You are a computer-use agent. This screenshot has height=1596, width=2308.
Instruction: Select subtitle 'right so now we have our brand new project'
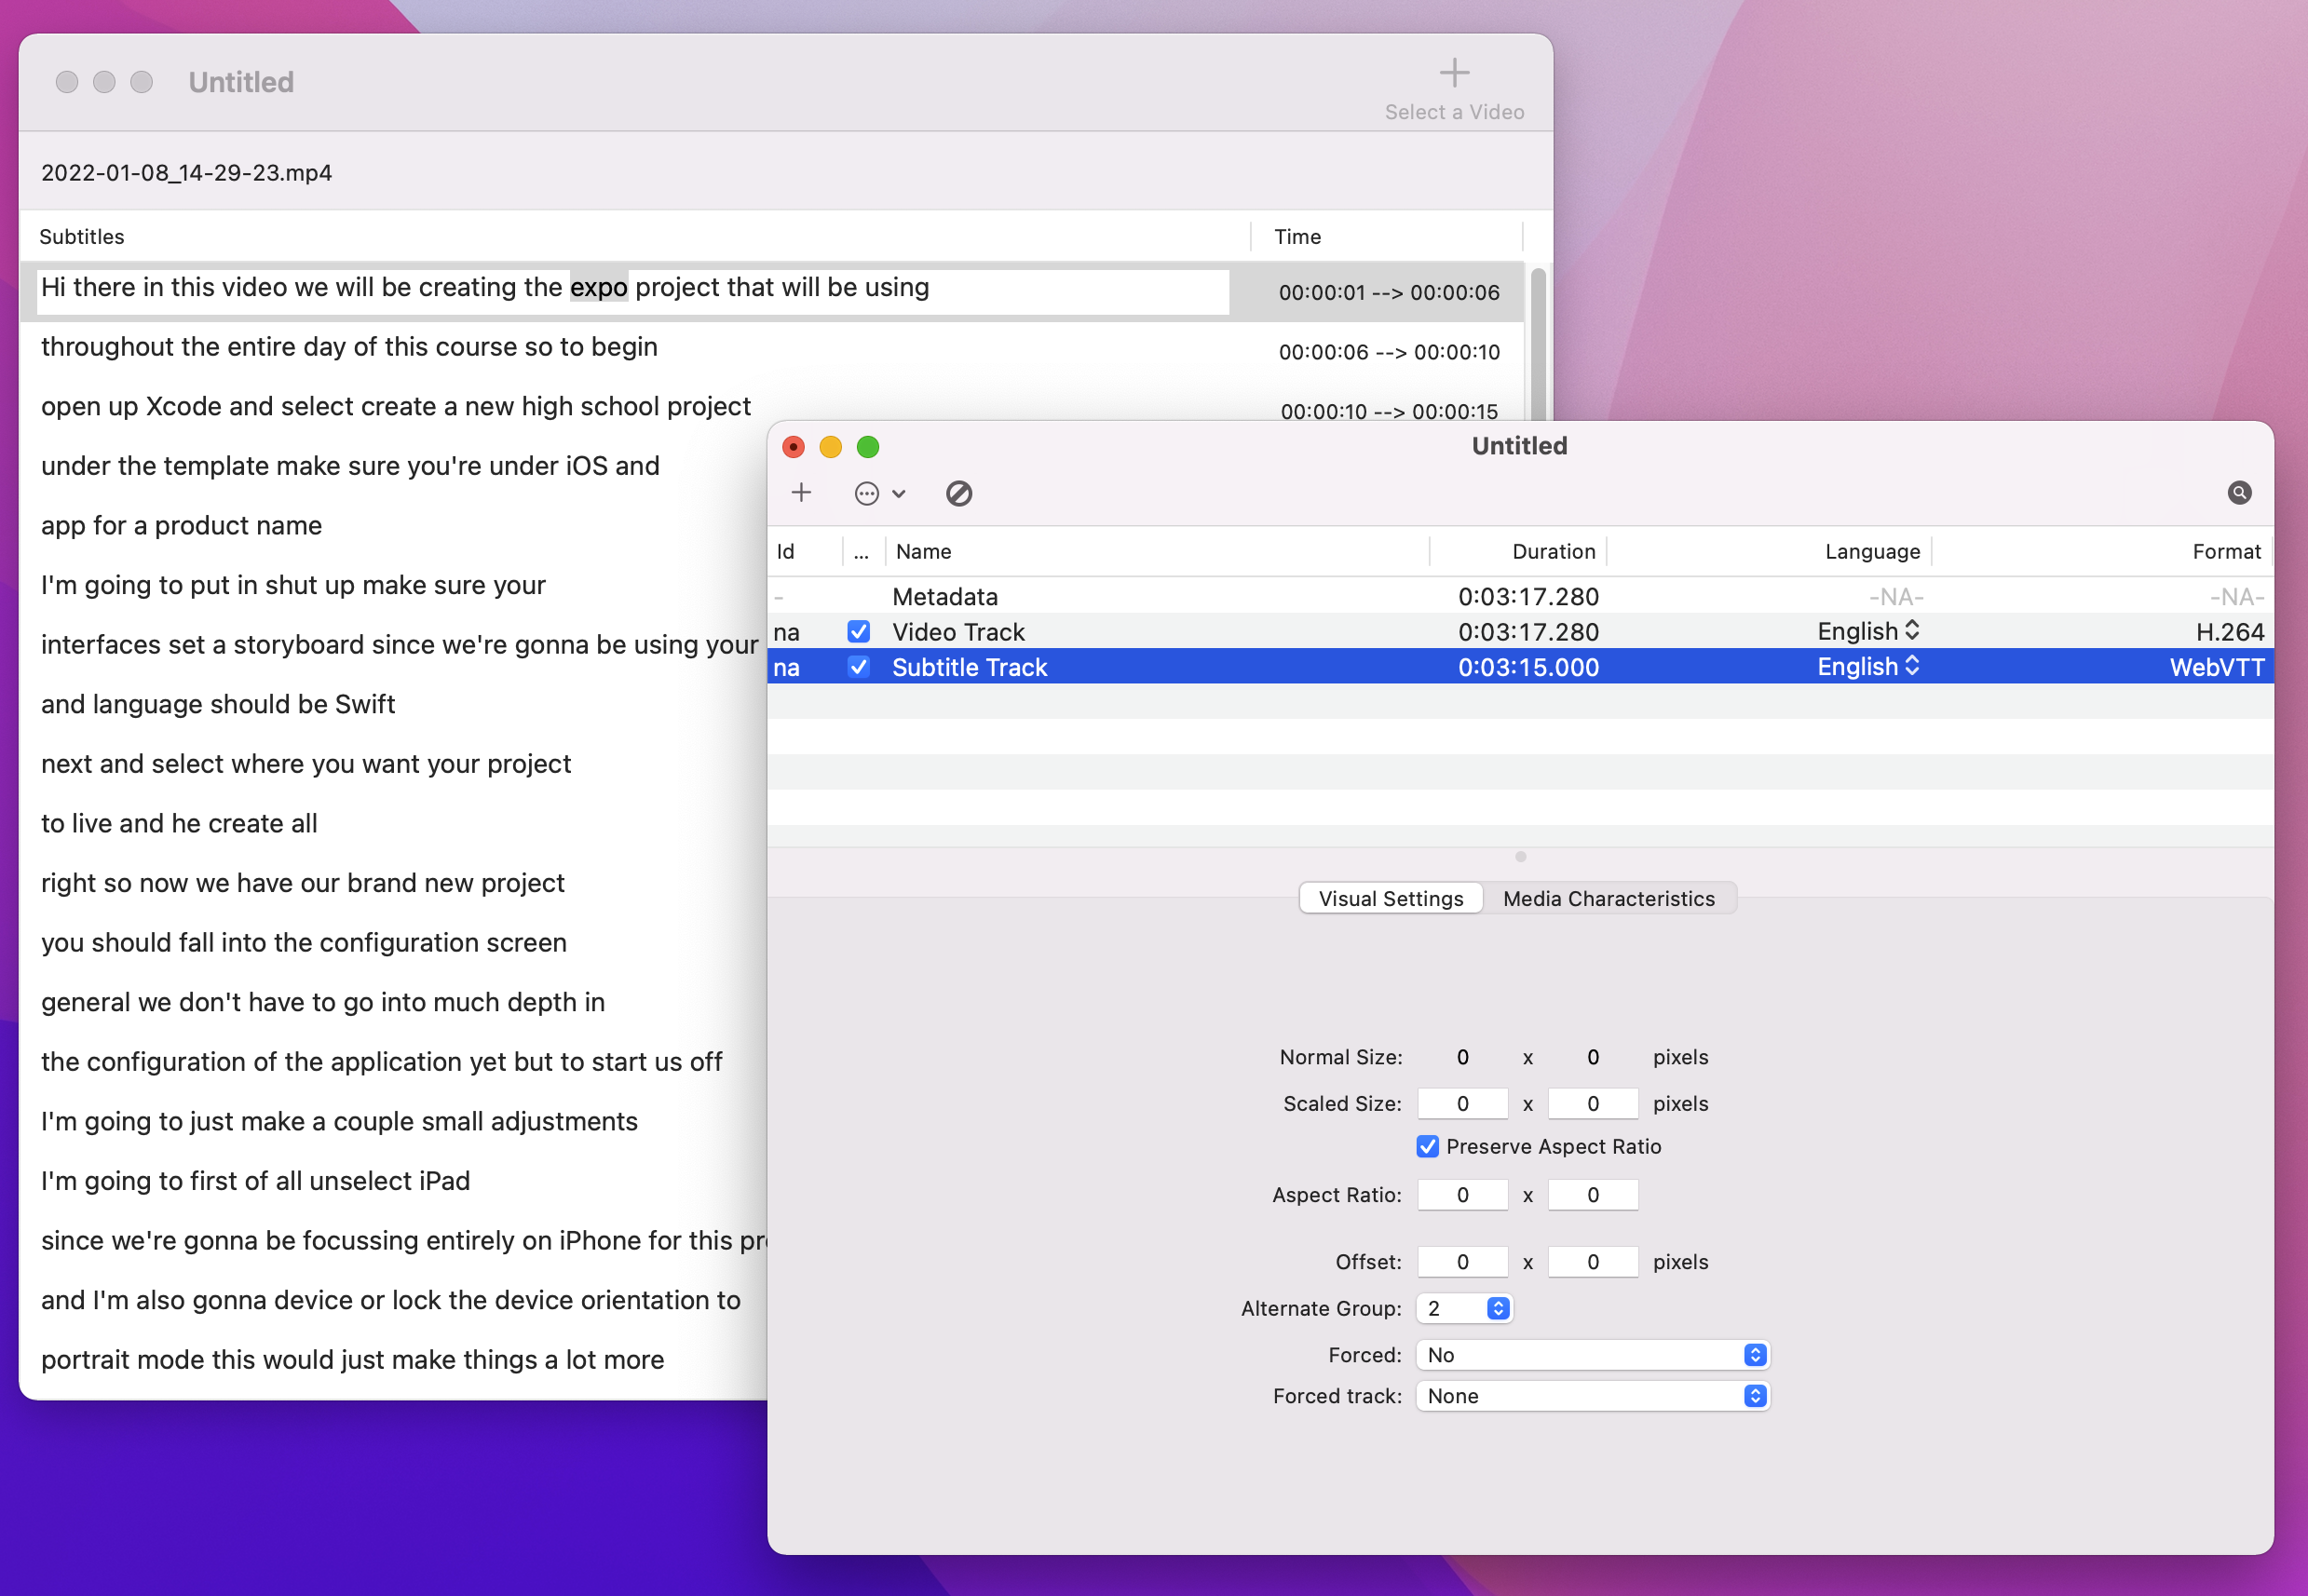click(x=302, y=882)
